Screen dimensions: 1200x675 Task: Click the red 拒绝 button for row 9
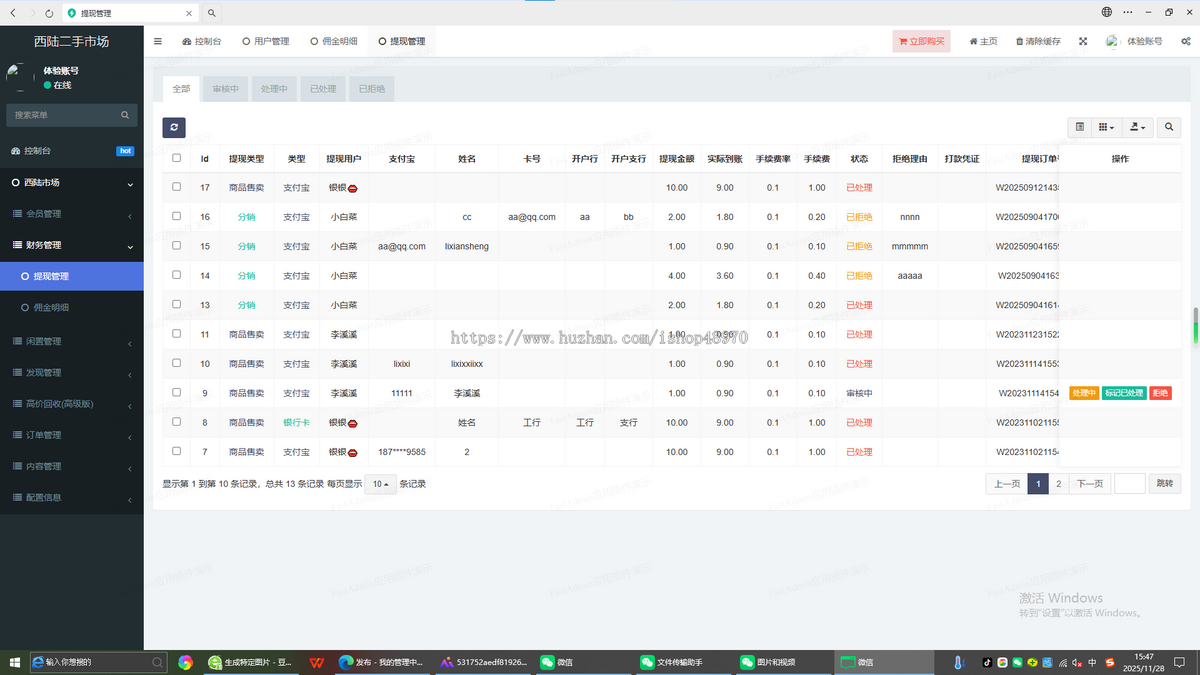1160,393
